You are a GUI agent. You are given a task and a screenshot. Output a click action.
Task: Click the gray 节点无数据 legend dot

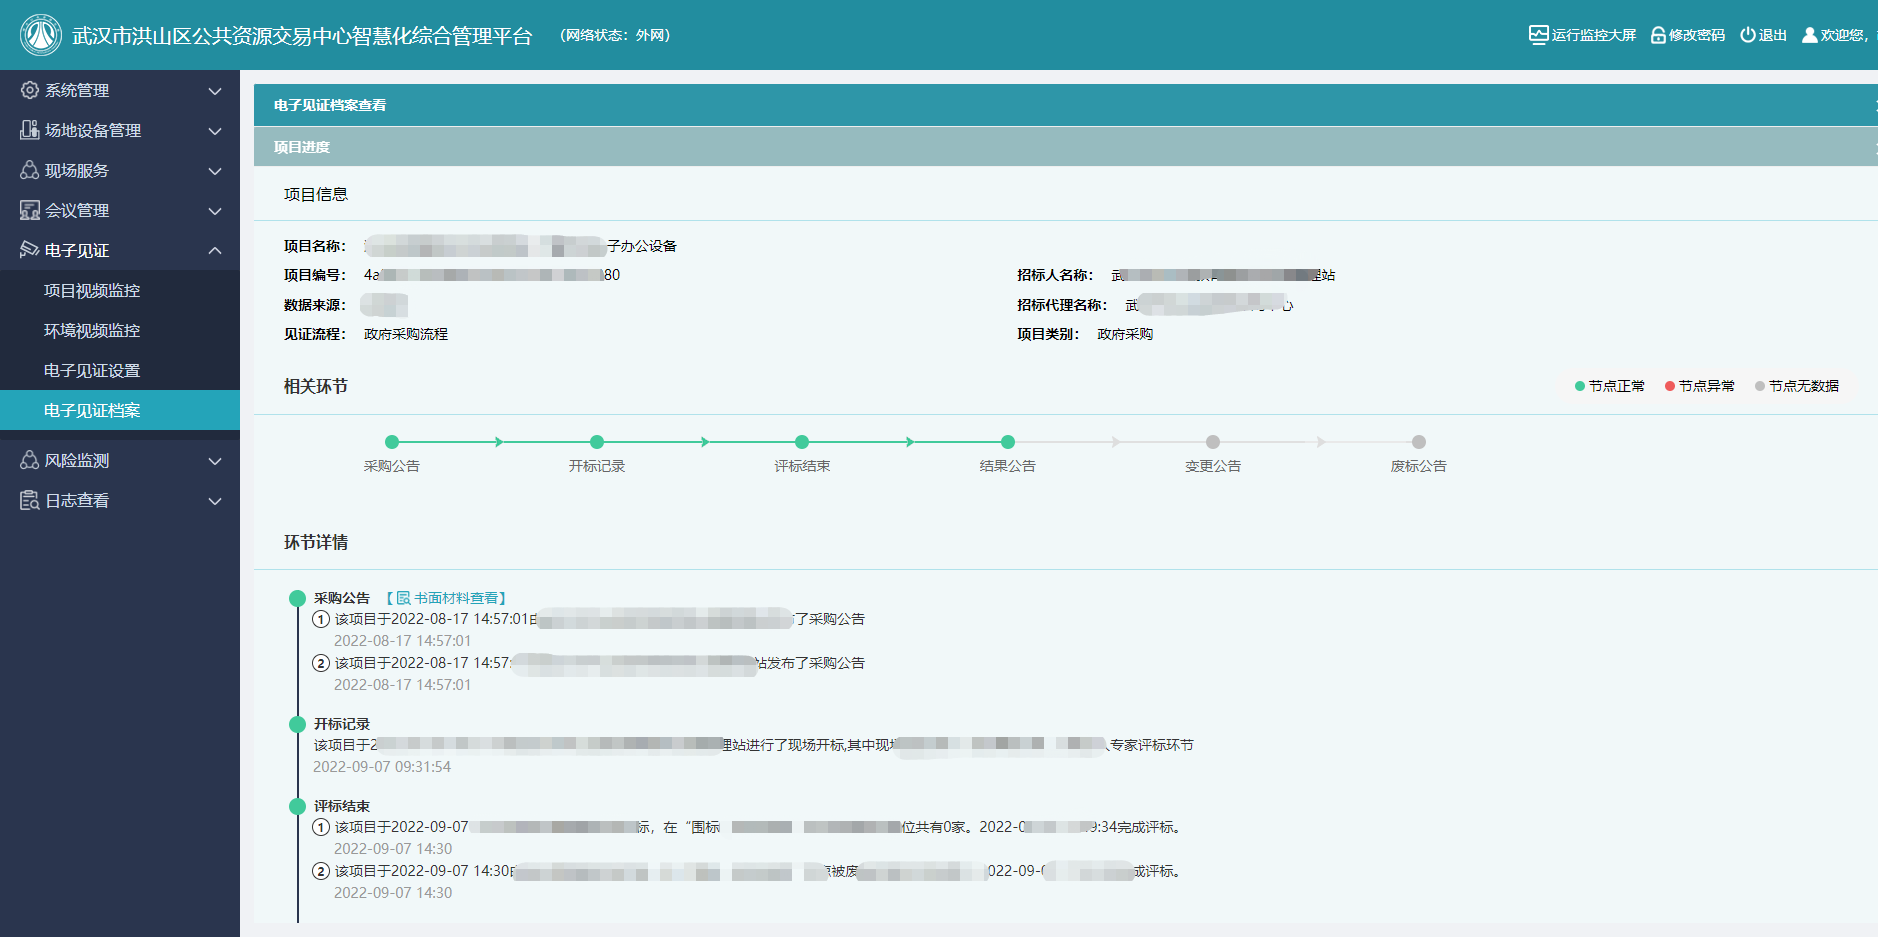1760,386
